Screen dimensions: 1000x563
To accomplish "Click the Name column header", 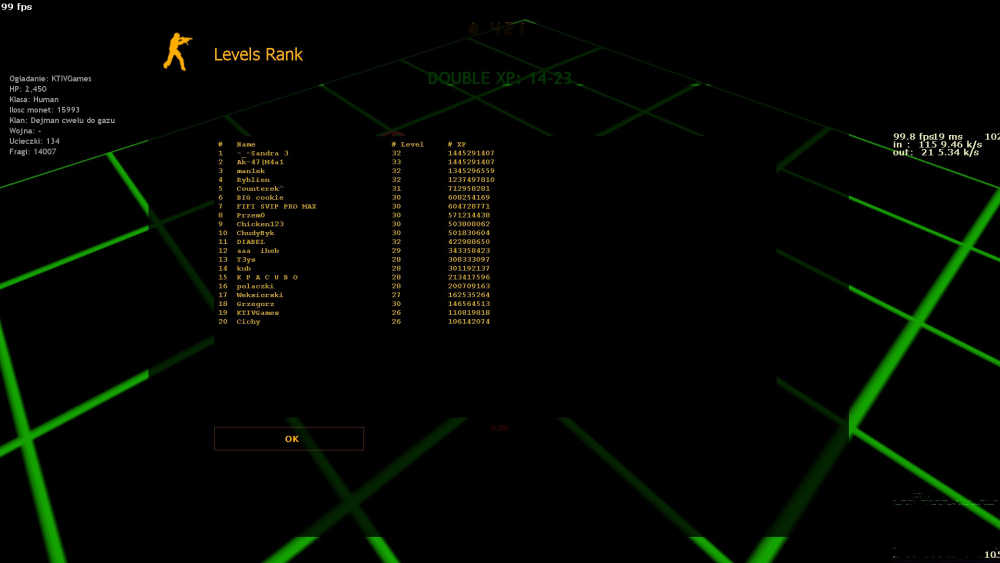I will coord(246,144).
